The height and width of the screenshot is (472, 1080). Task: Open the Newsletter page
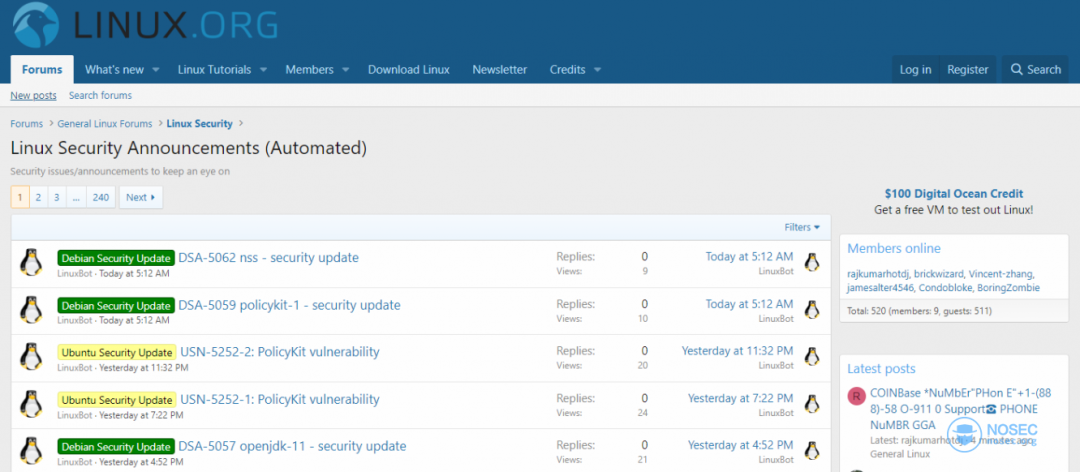[499, 70]
